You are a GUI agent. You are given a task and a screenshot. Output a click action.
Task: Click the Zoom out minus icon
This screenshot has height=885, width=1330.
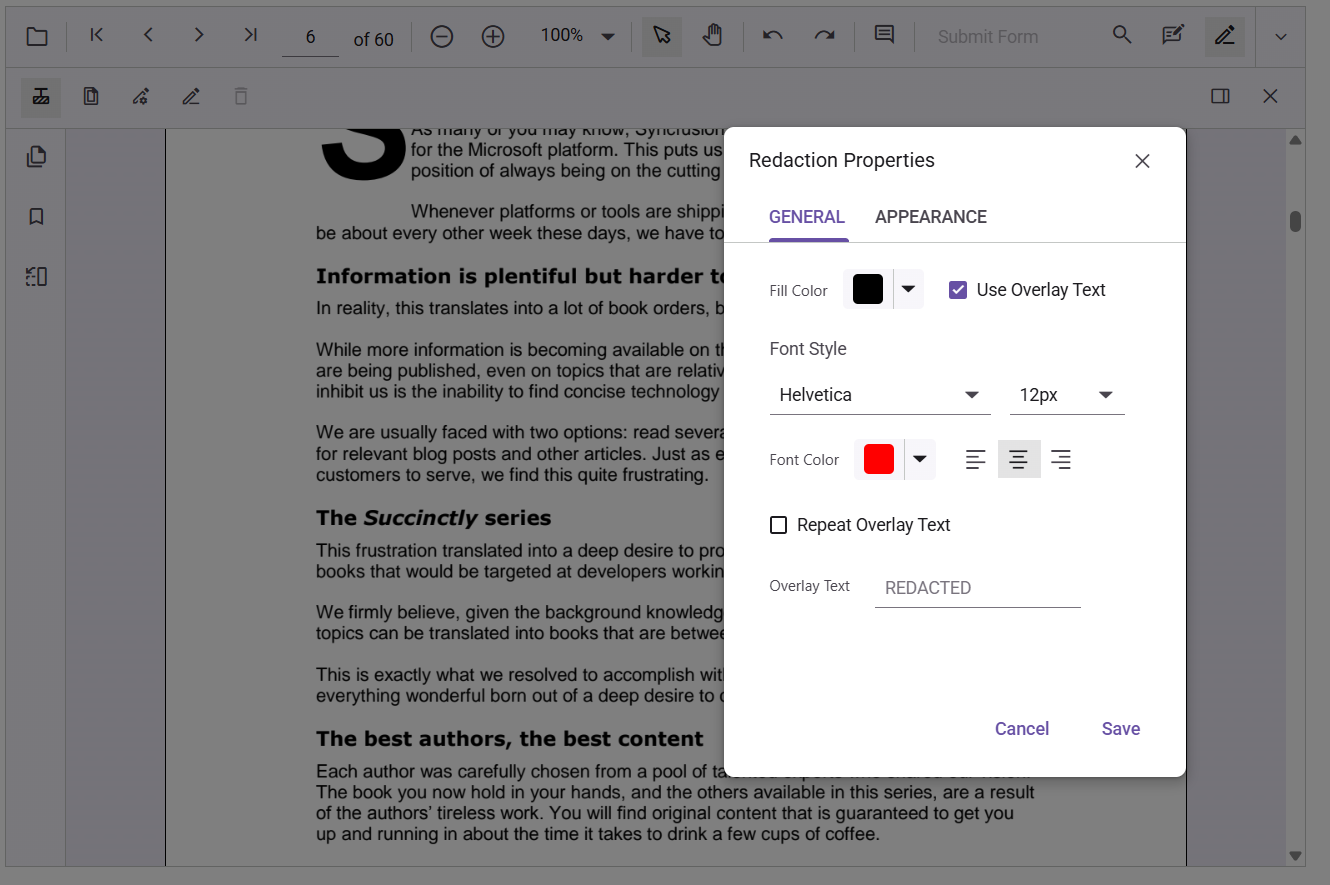click(x=442, y=37)
